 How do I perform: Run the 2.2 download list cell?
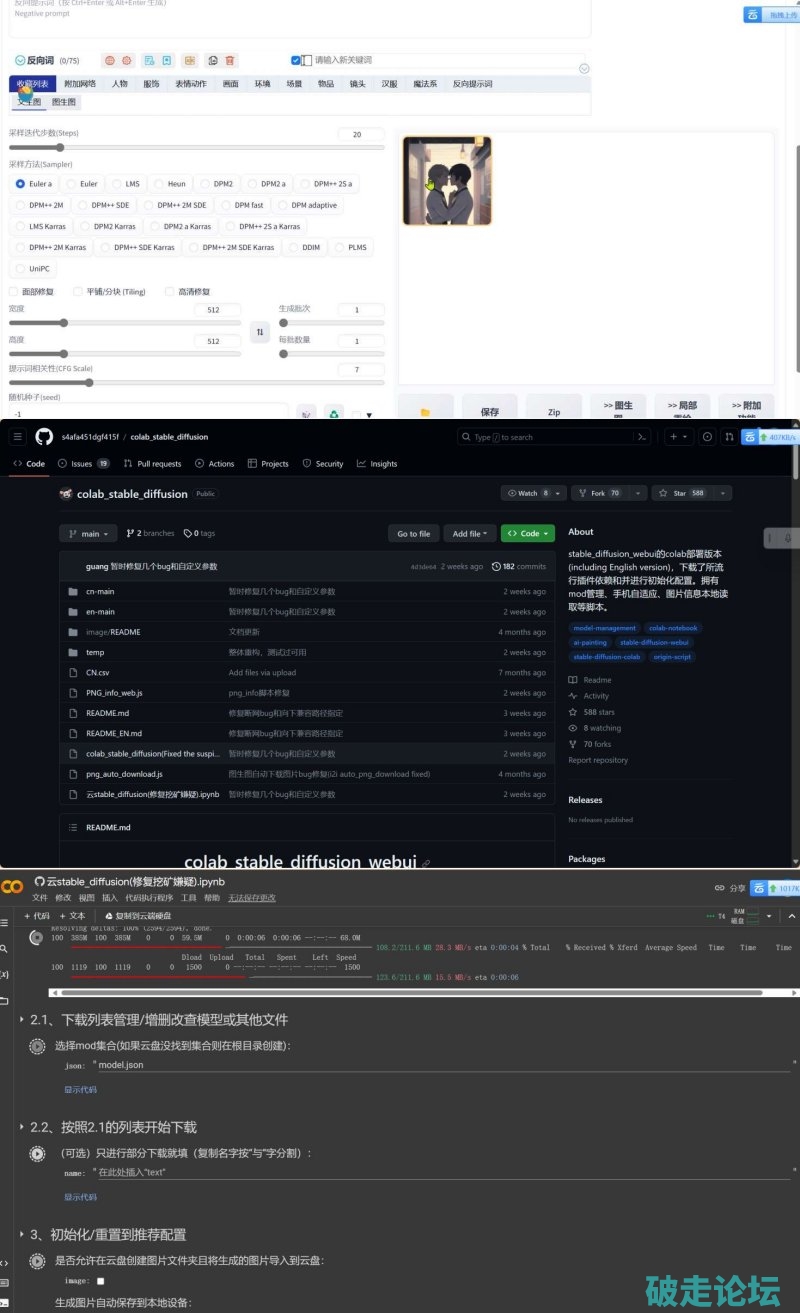tap(37, 1153)
